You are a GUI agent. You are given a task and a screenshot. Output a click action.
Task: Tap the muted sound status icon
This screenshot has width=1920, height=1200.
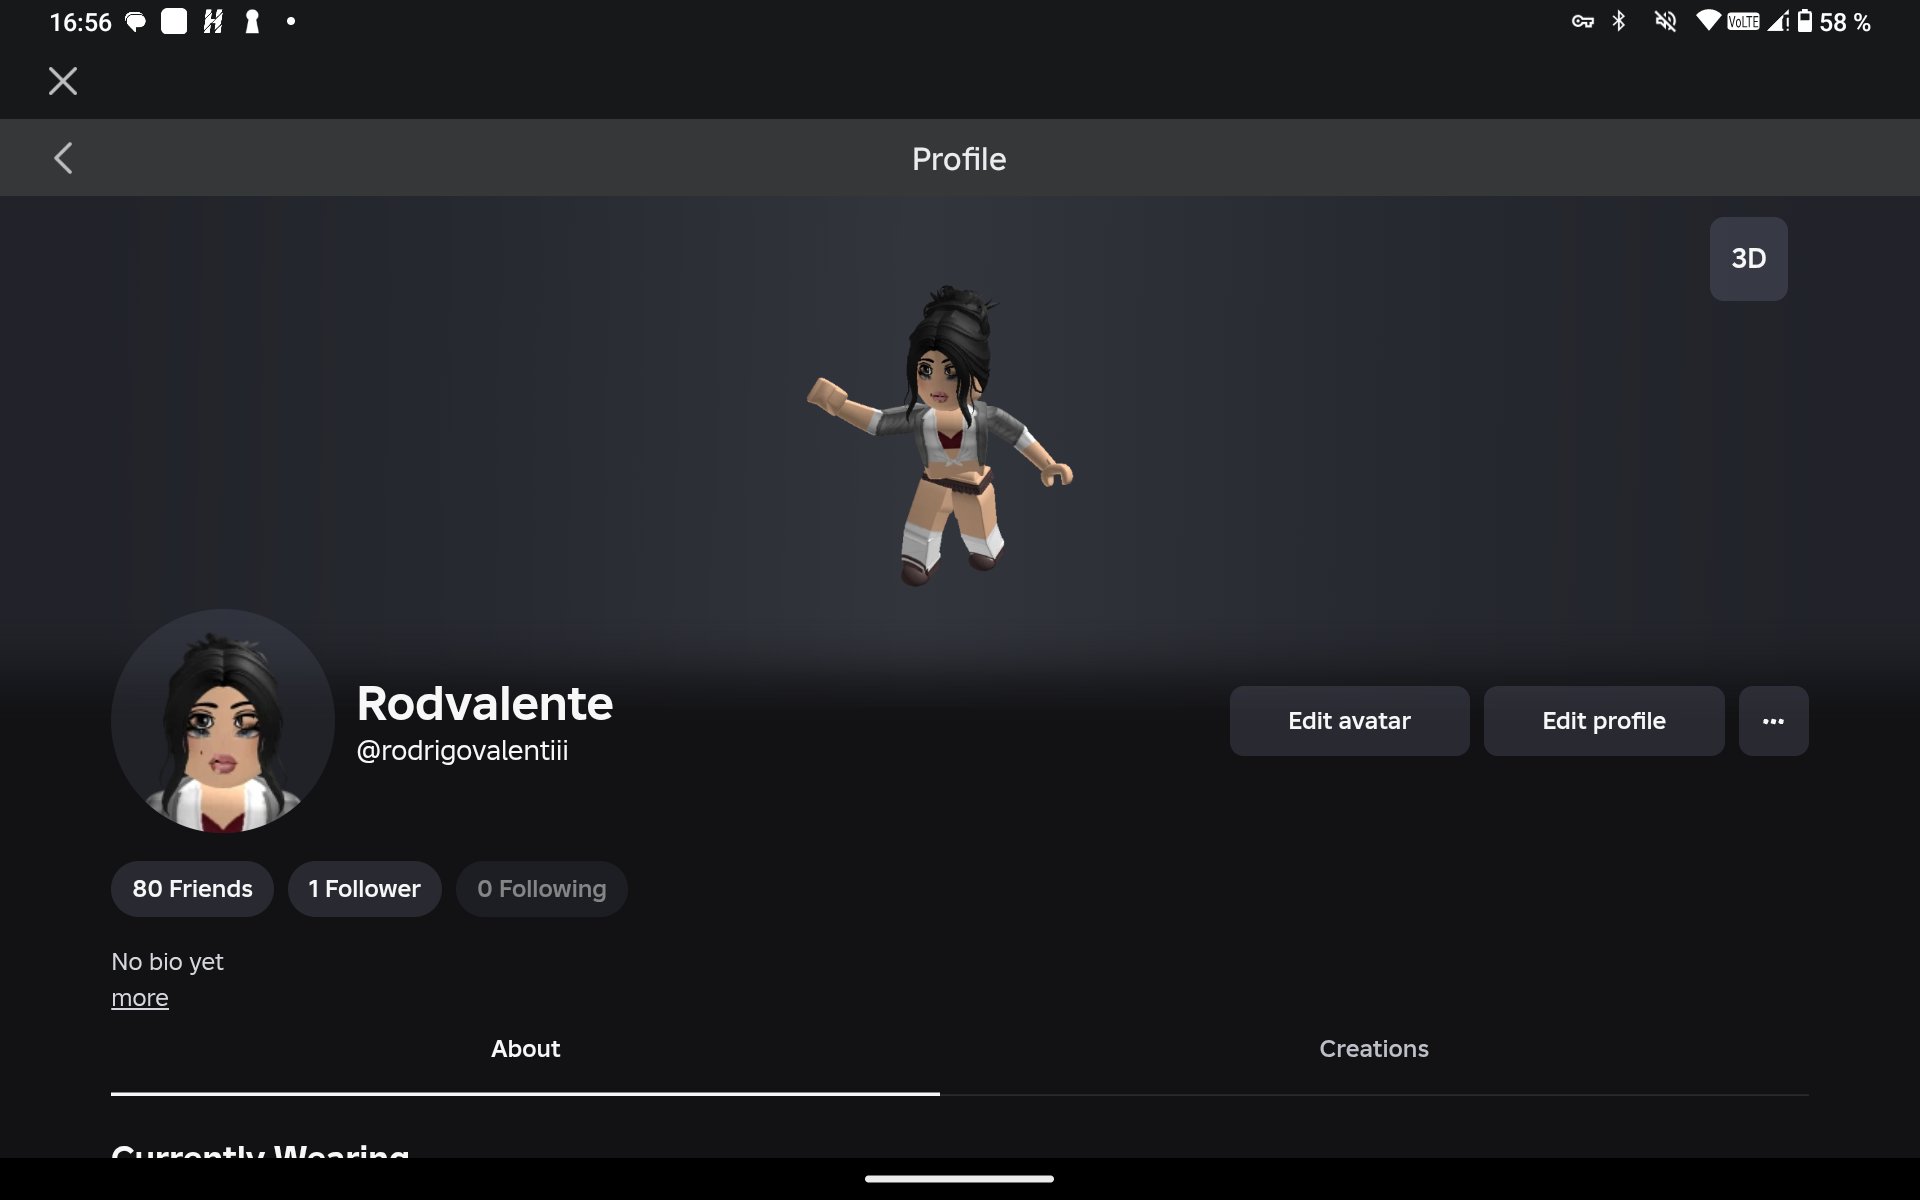point(1665,21)
